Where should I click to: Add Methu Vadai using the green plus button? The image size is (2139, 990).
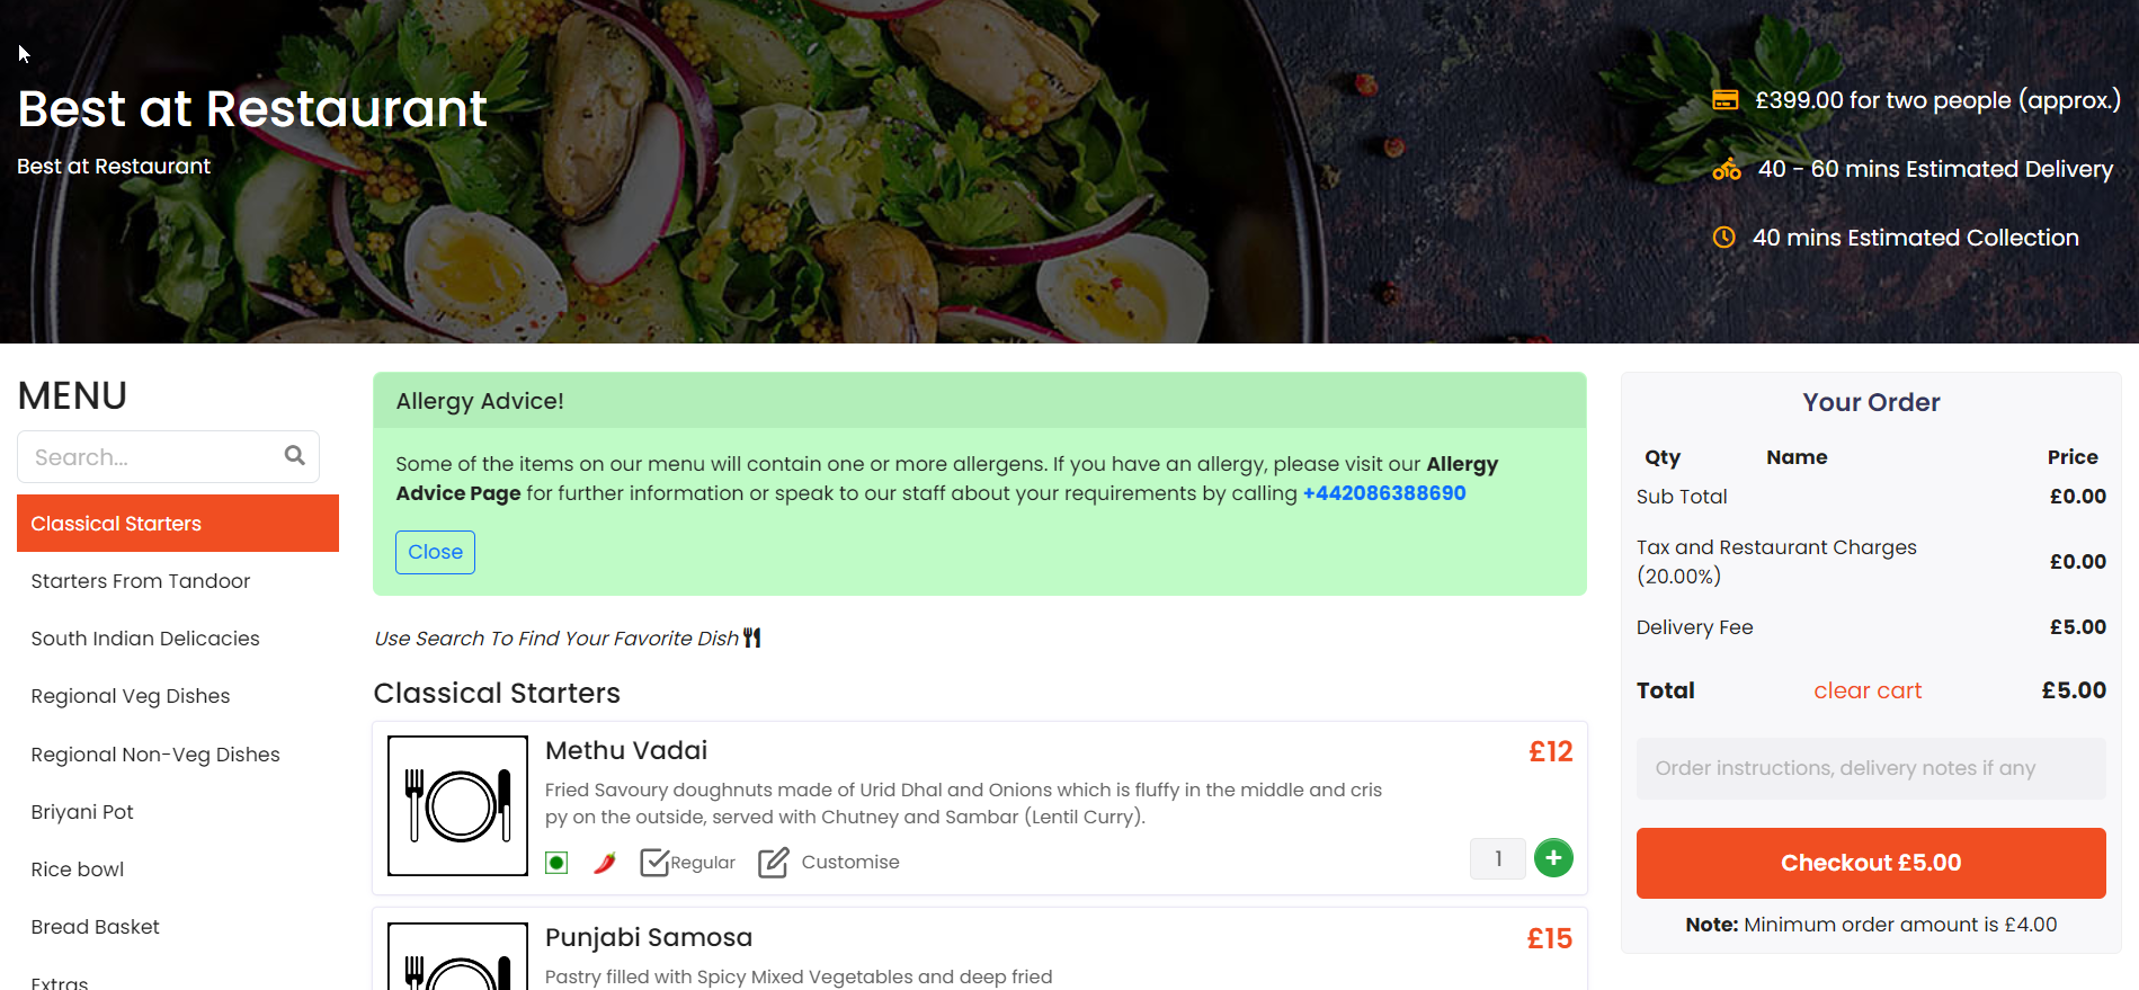(1553, 858)
